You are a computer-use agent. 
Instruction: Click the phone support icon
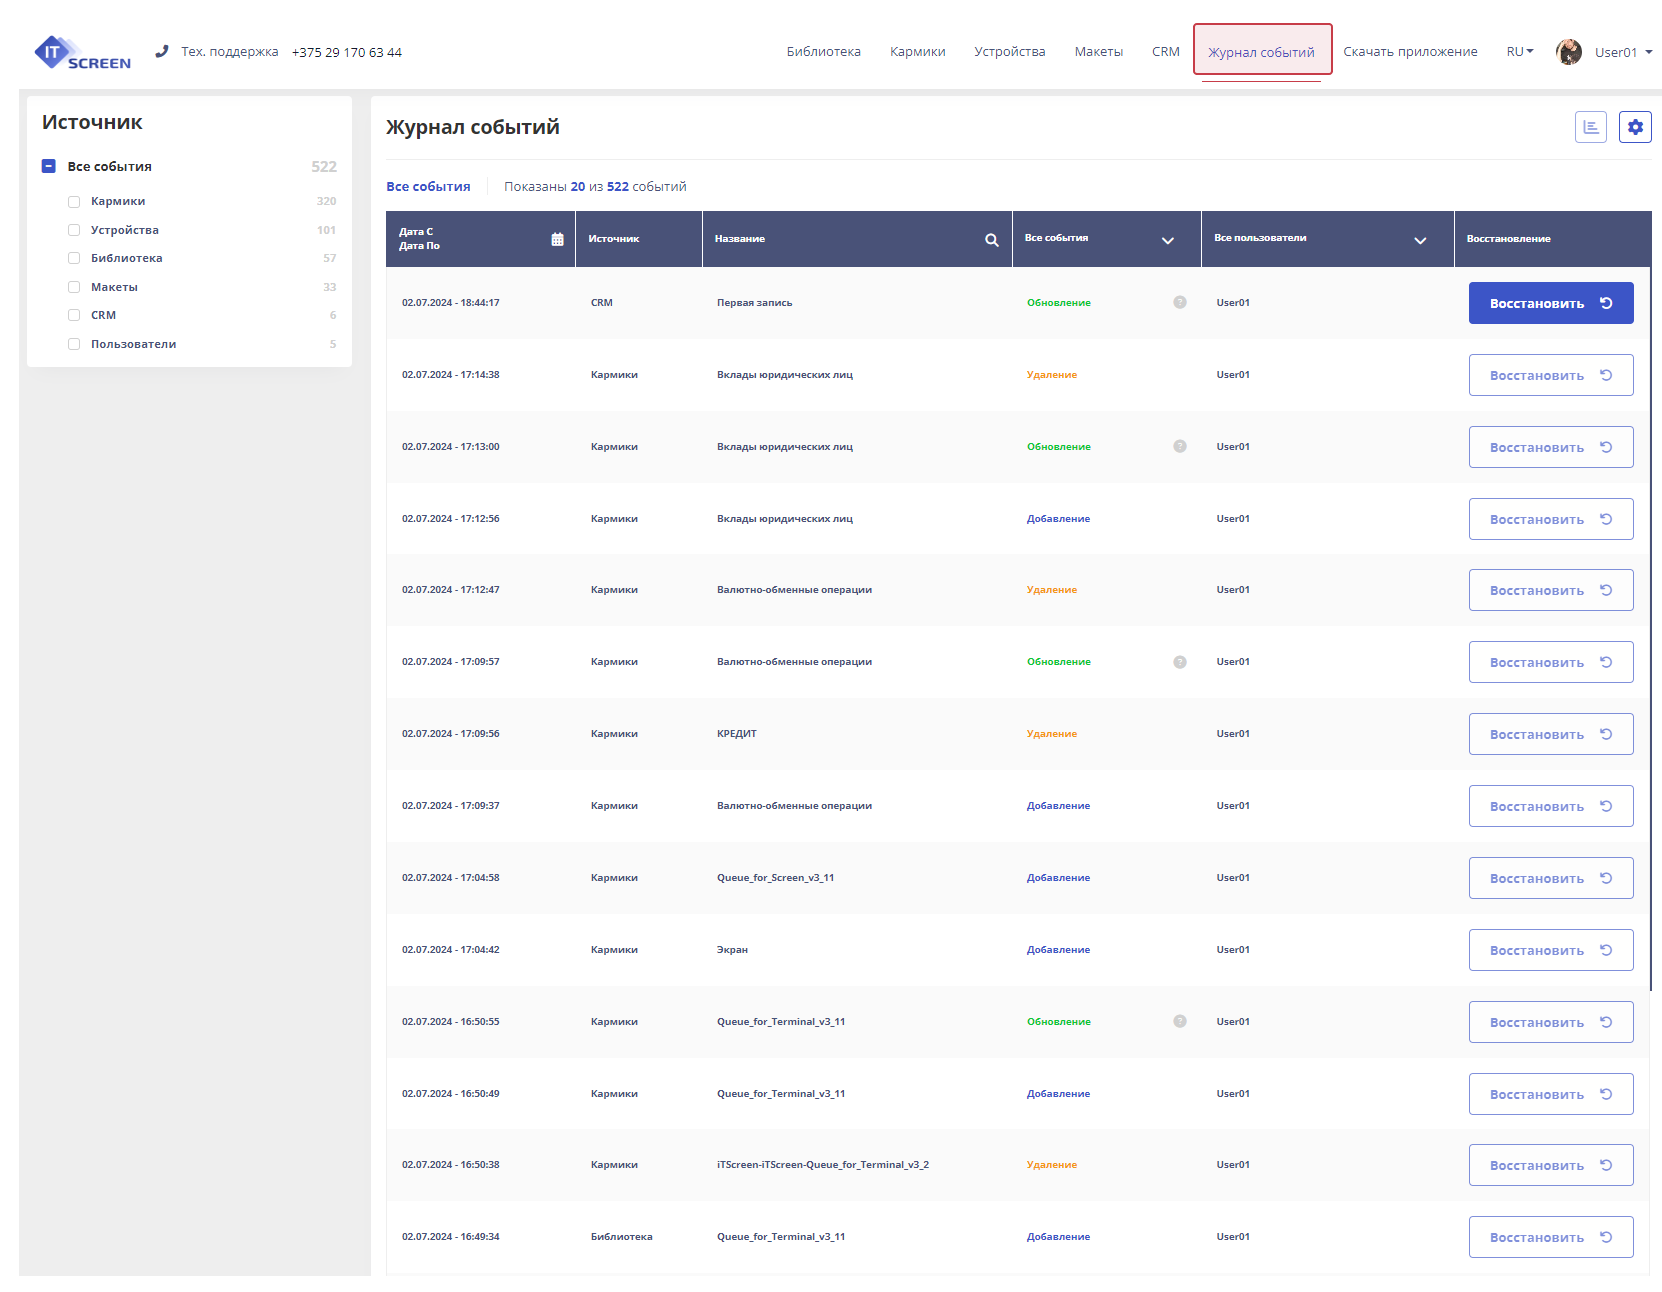162,51
